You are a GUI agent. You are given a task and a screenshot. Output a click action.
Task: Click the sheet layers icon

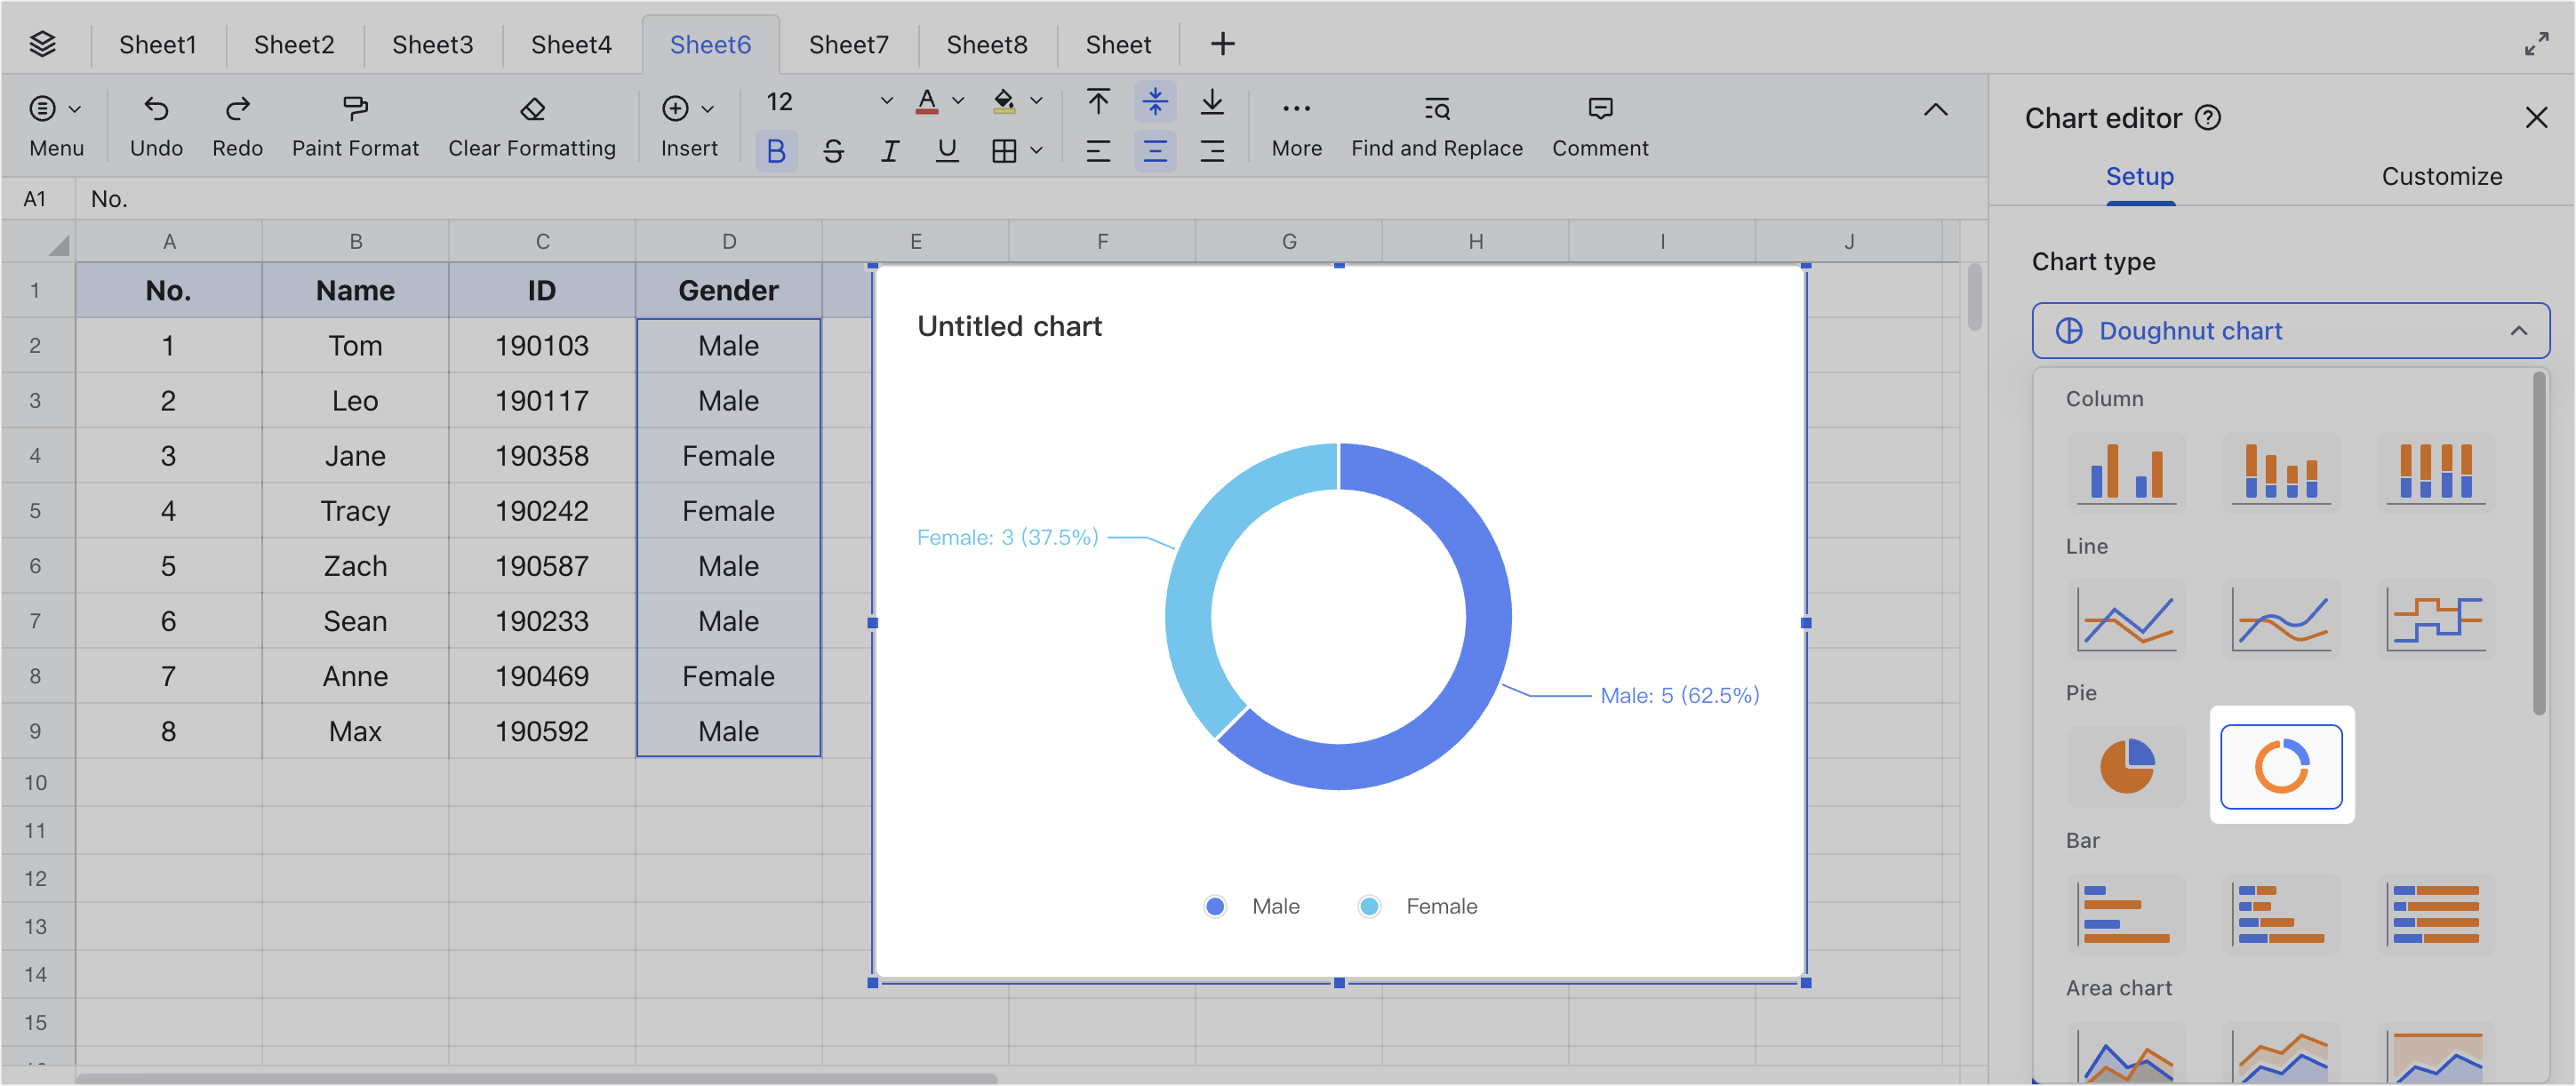click(42, 44)
